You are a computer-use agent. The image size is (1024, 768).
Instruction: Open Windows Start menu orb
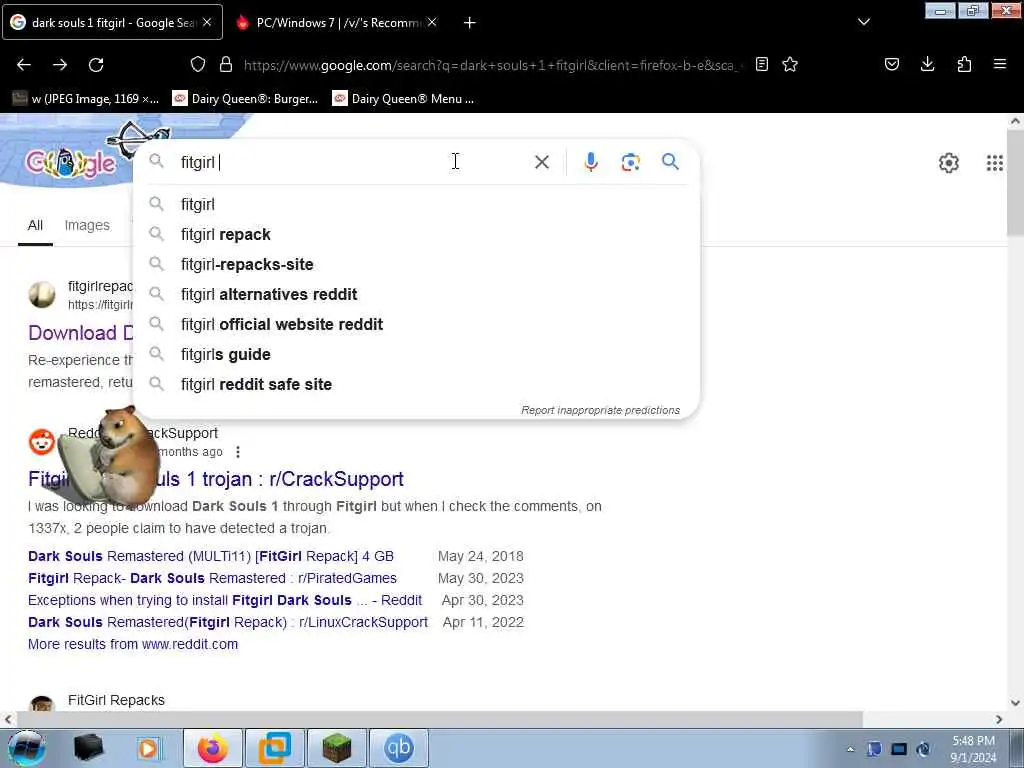tap(27, 748)
